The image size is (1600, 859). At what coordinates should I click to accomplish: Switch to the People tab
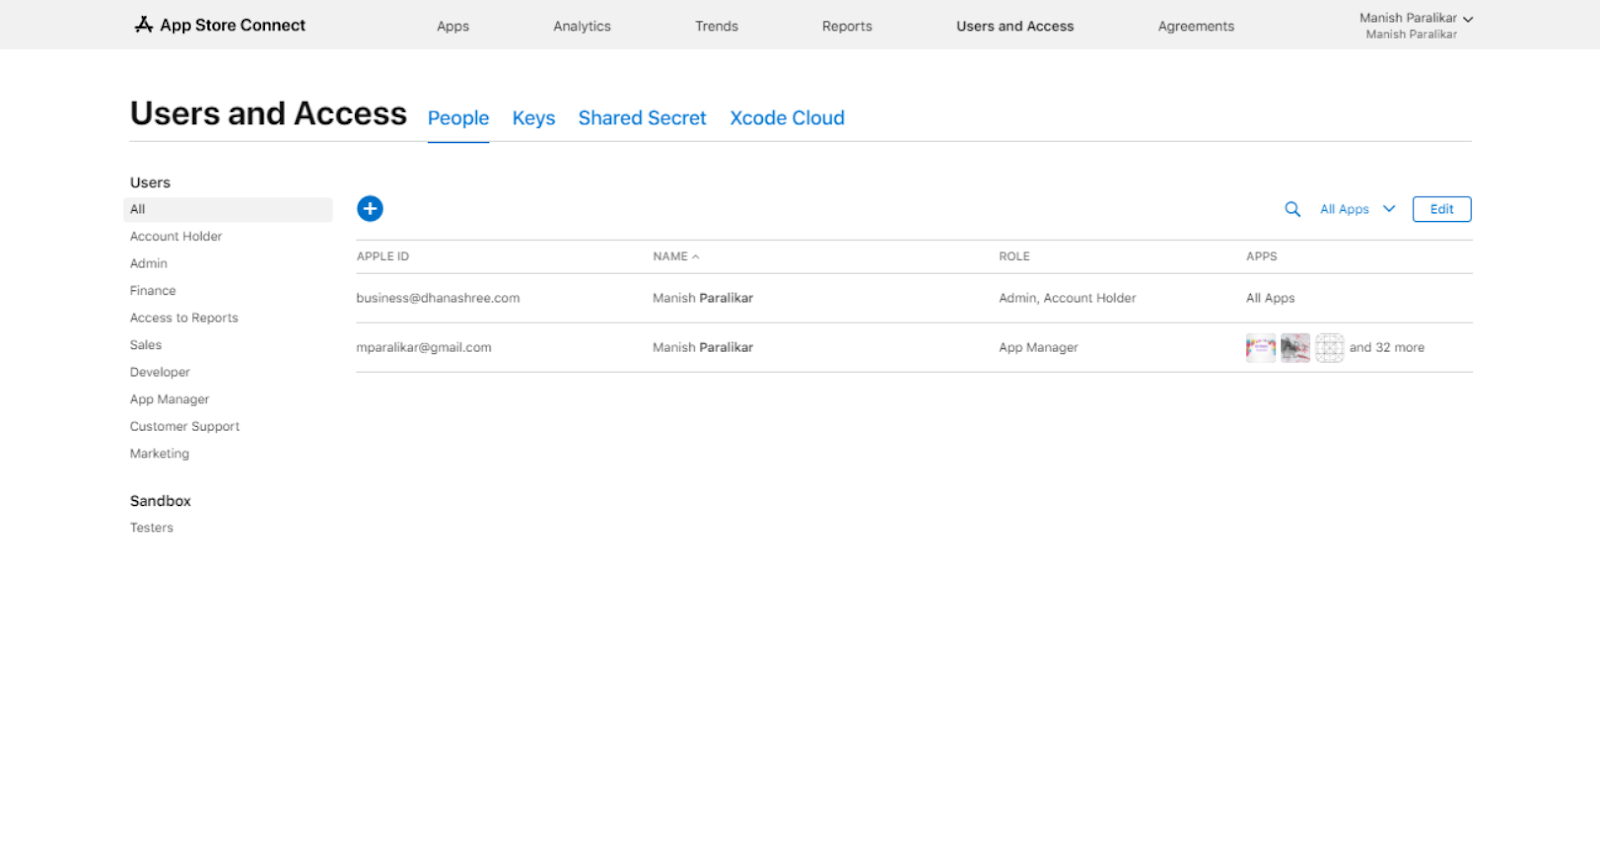click(x=458, y=118)
